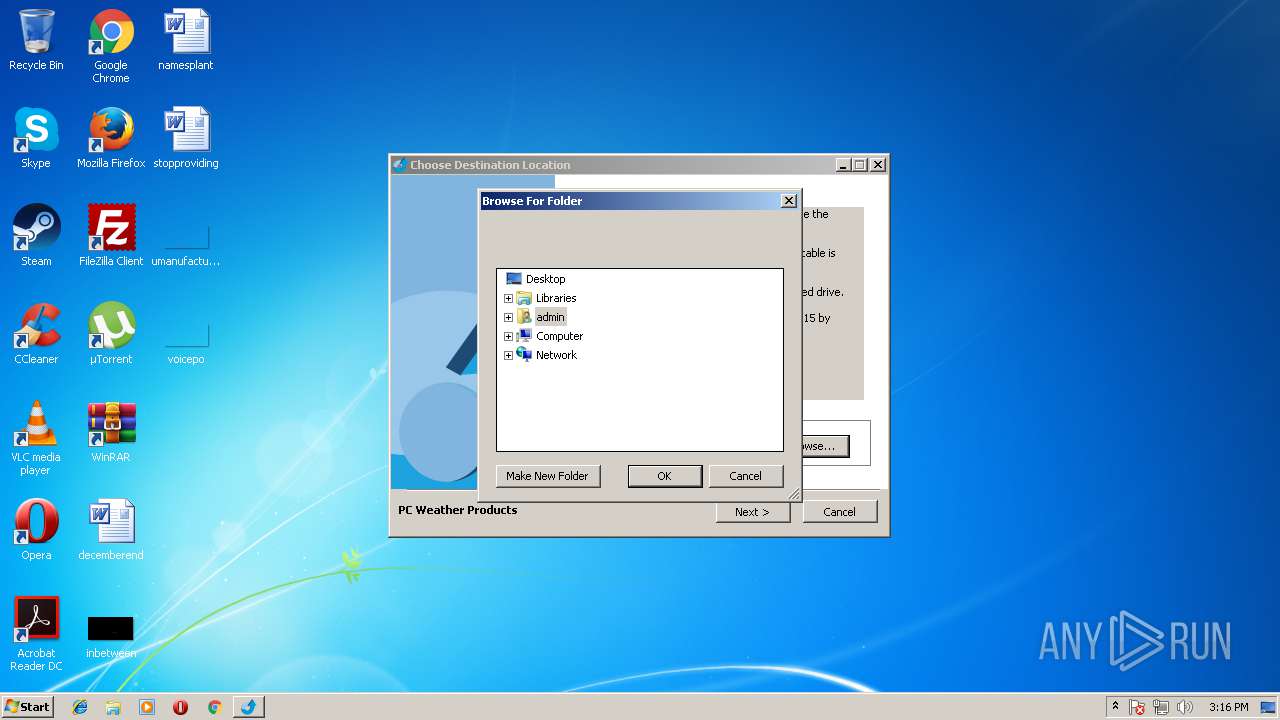Viewport: 1280px width, 720px height.
Task: Open the decemberend Word document
Action: pyautogui.click(x=111, y=530)
